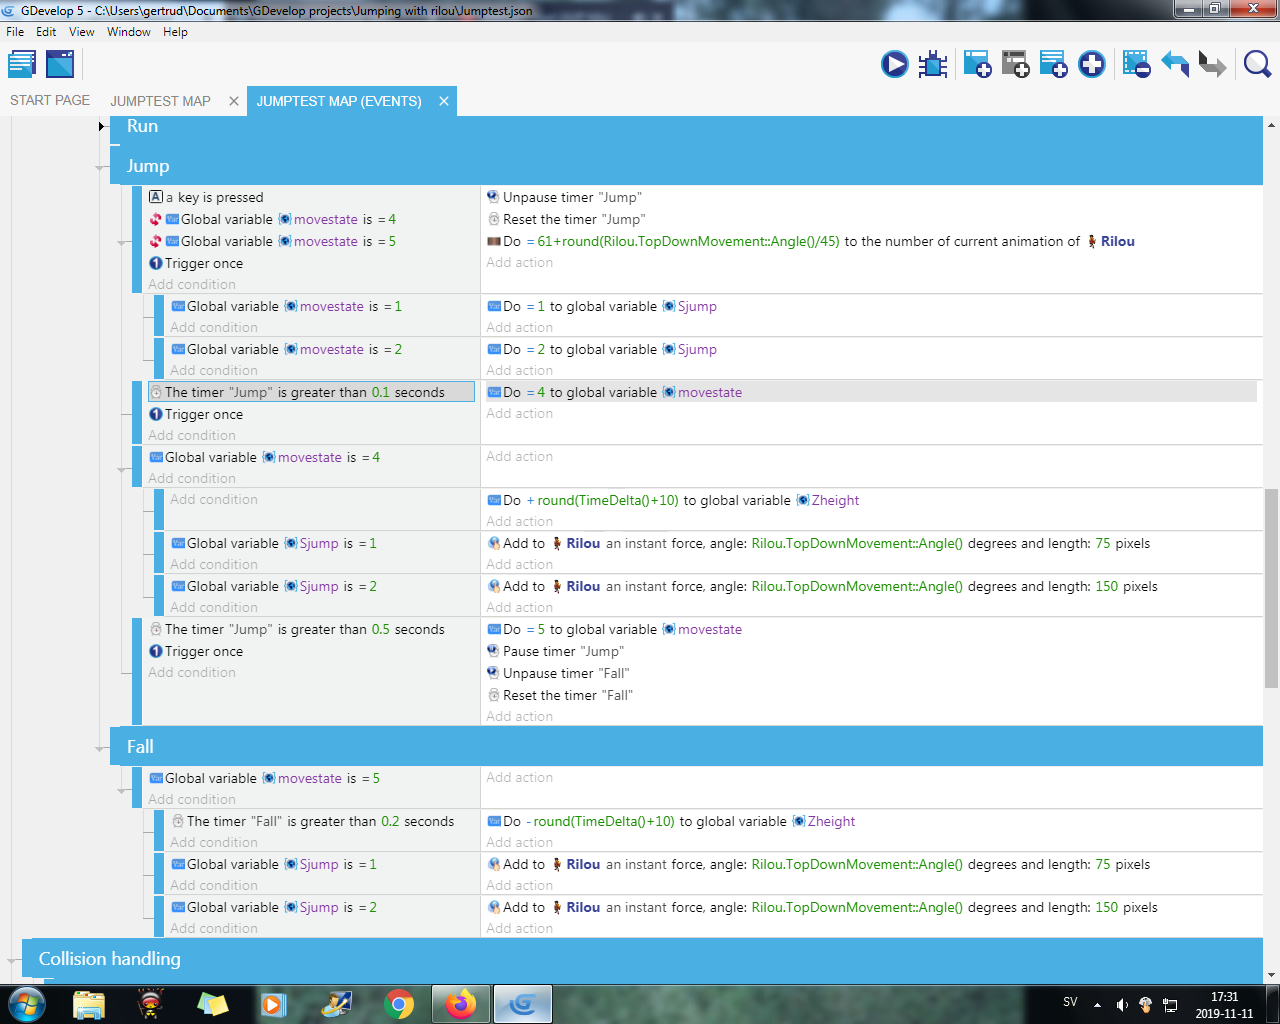Switch to the START PAGE tab
Image resolution: width=1280 pixels, height=1024 pixels.
(49, 100)
